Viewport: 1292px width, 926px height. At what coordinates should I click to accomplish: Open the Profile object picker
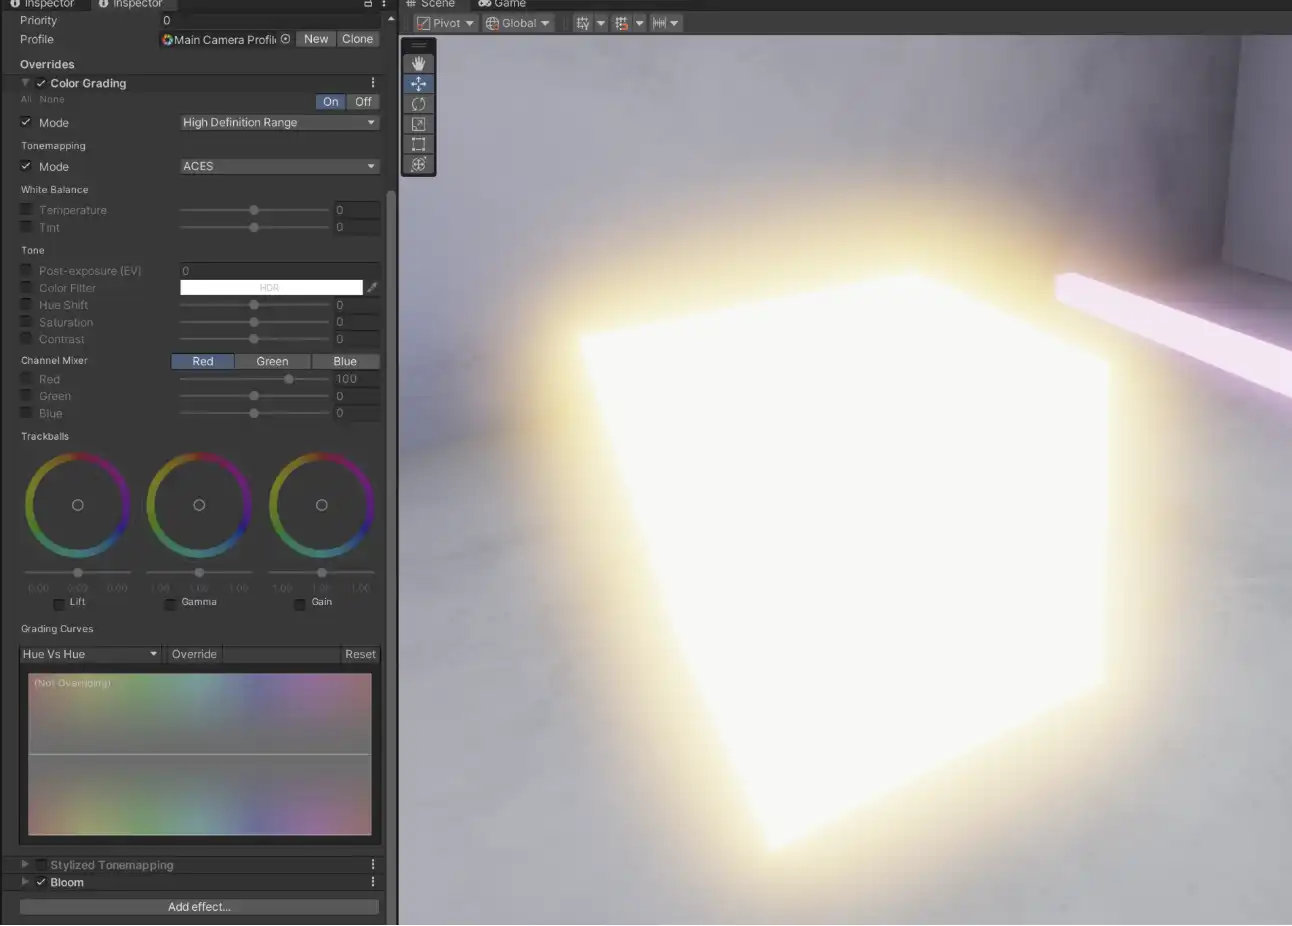[285, 39]
